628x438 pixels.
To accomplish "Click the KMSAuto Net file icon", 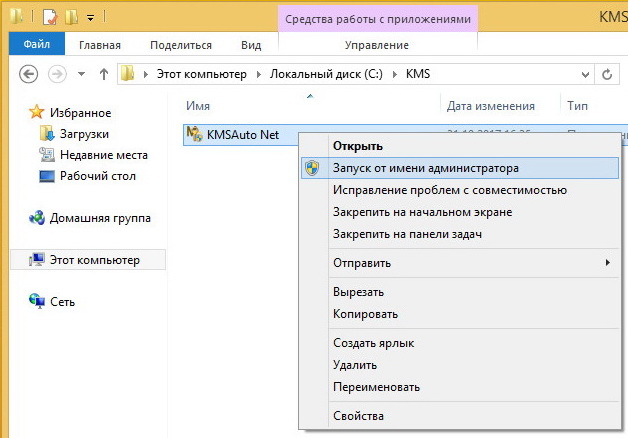I will tap(194, 134).
